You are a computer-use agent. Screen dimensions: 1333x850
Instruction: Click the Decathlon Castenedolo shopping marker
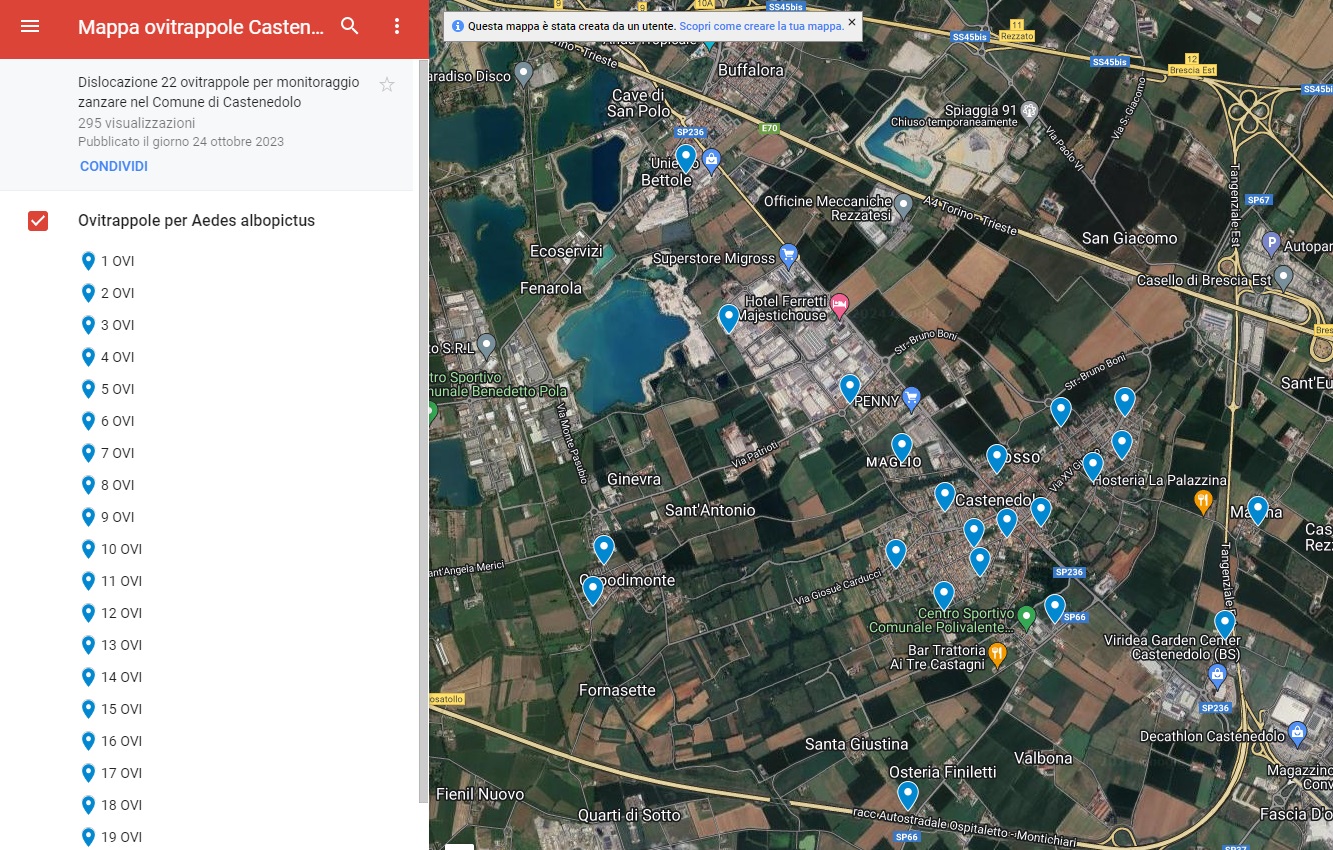(x=1298, y=733)
